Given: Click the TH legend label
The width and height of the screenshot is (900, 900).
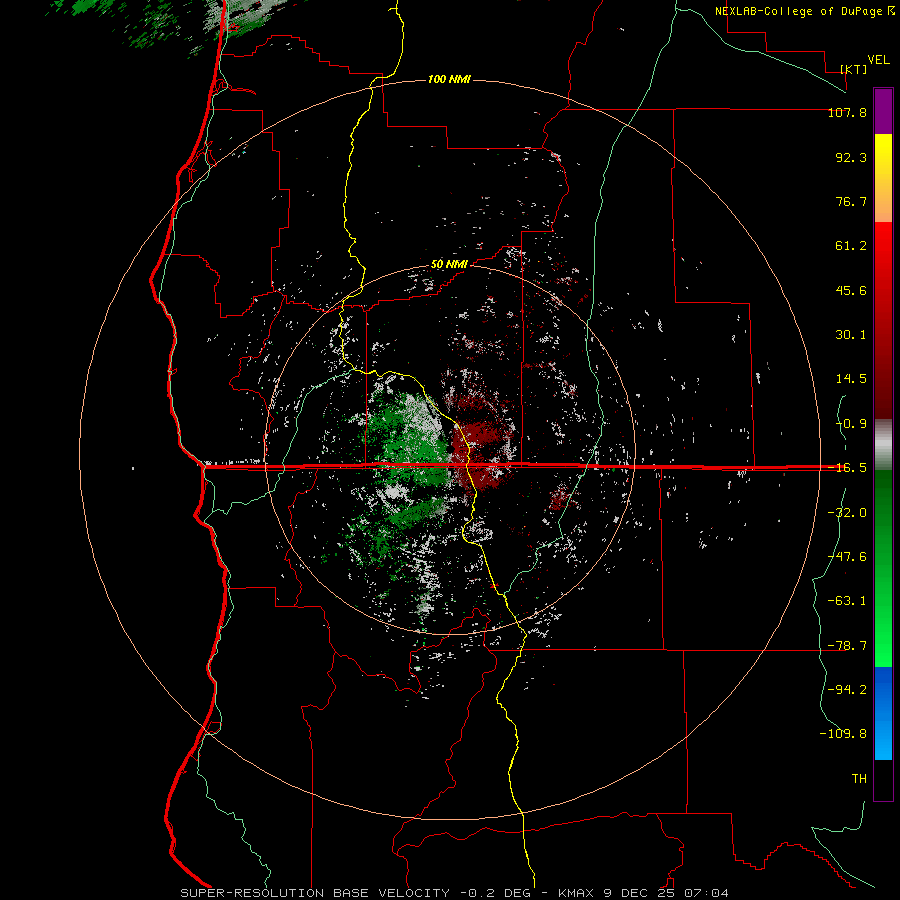Looking at the screenshot, I should [859, 779].
